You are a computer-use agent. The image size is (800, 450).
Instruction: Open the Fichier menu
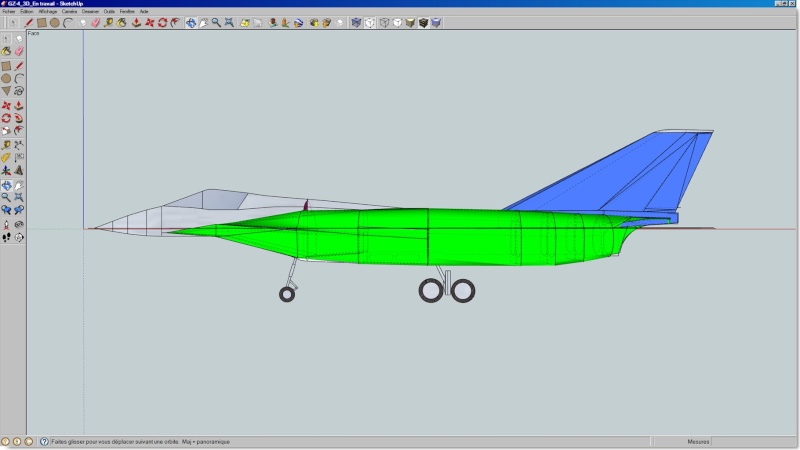(x=9, y=11)
